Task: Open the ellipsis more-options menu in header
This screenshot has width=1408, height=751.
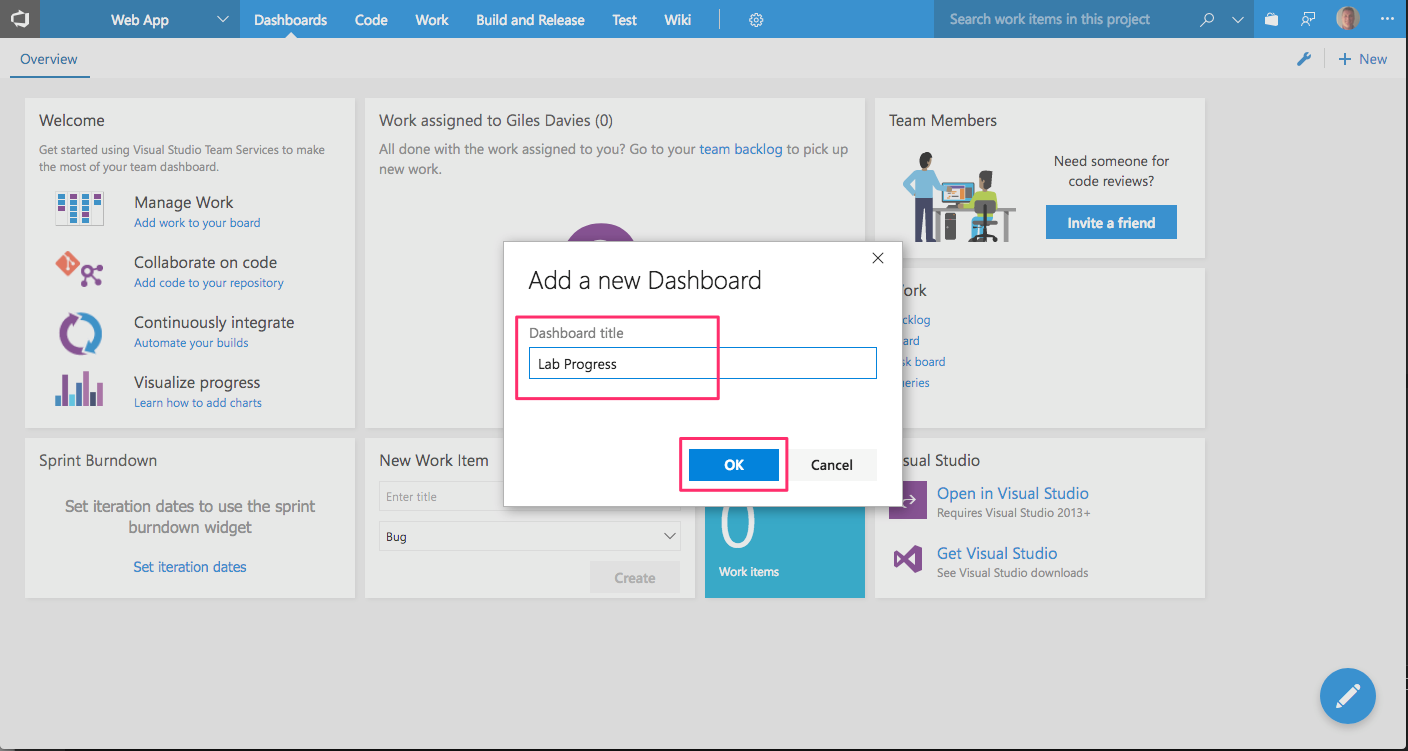Action: (x=1387, y=19)
